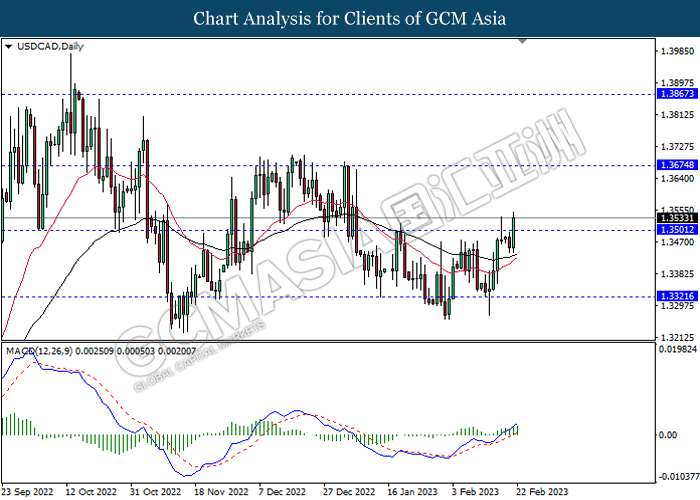Screen dimensions: 700x500
Task: Click the Chart Analysis for Clients of GCM Asia heading
Action: [350, 18]
